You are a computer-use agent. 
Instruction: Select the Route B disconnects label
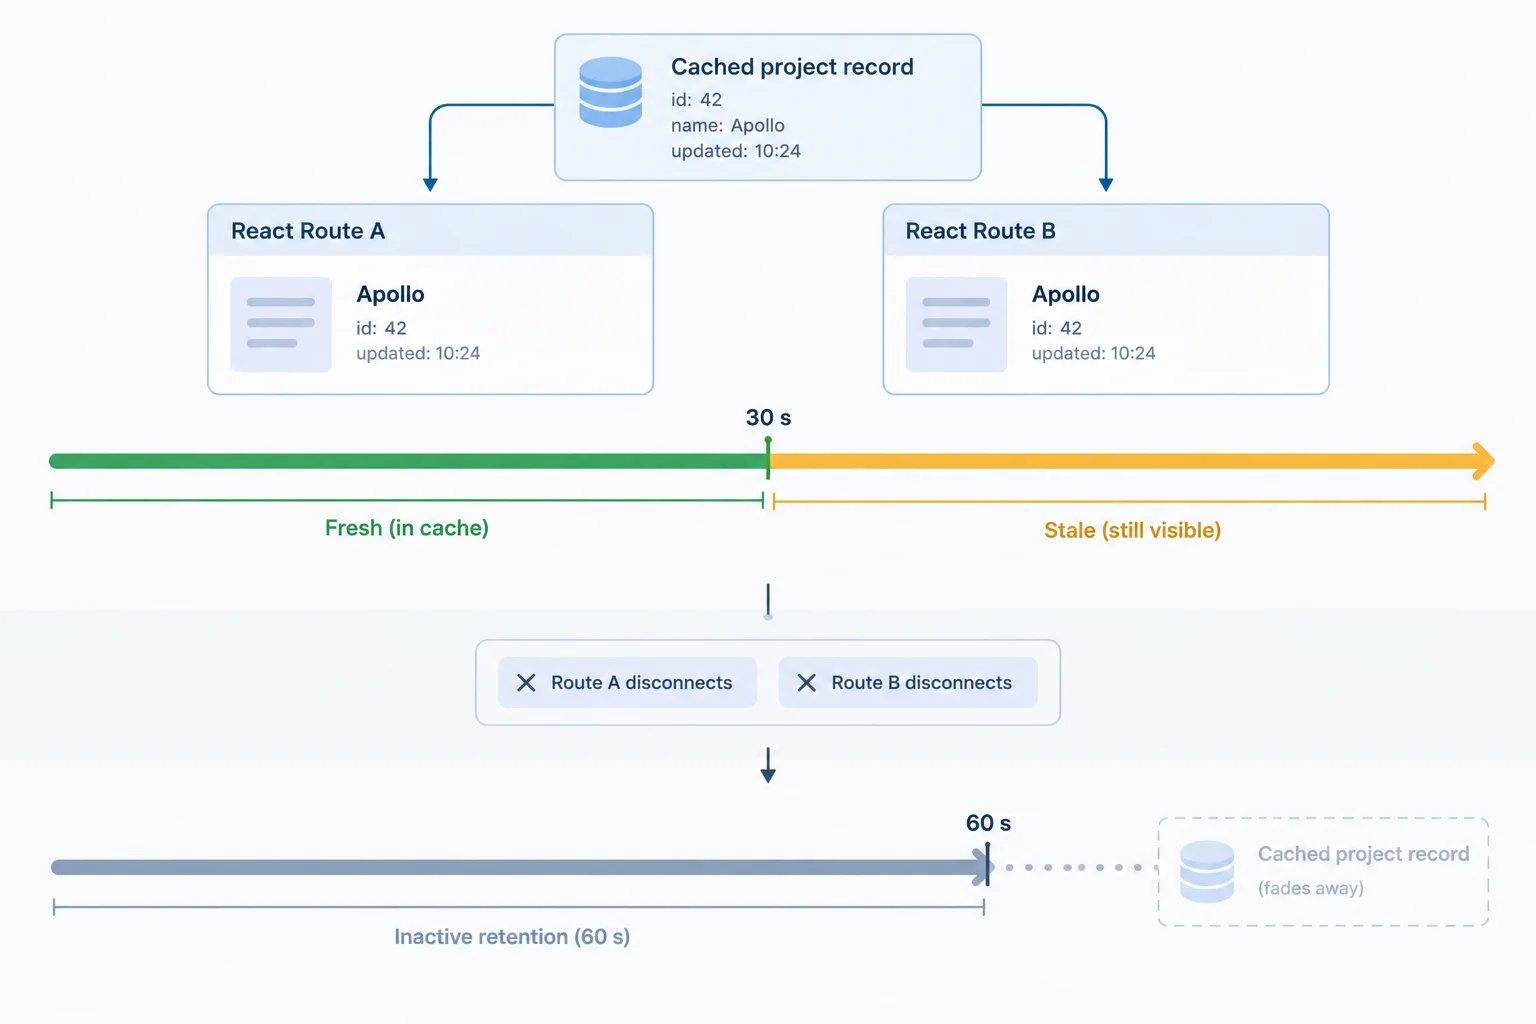click(x=921, y=683)
